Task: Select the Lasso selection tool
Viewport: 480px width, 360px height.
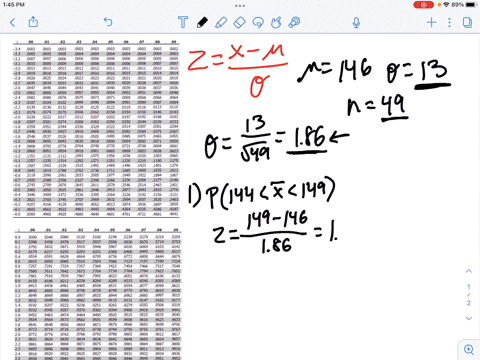Action: click(258, 22)
